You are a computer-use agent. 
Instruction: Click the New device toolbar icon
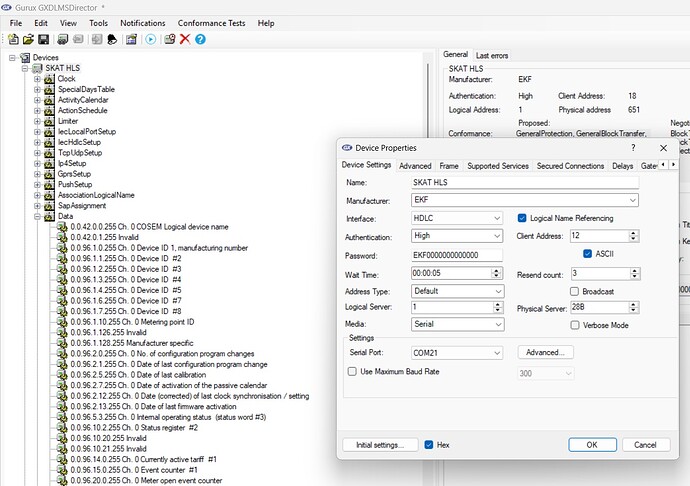(13, 39)
